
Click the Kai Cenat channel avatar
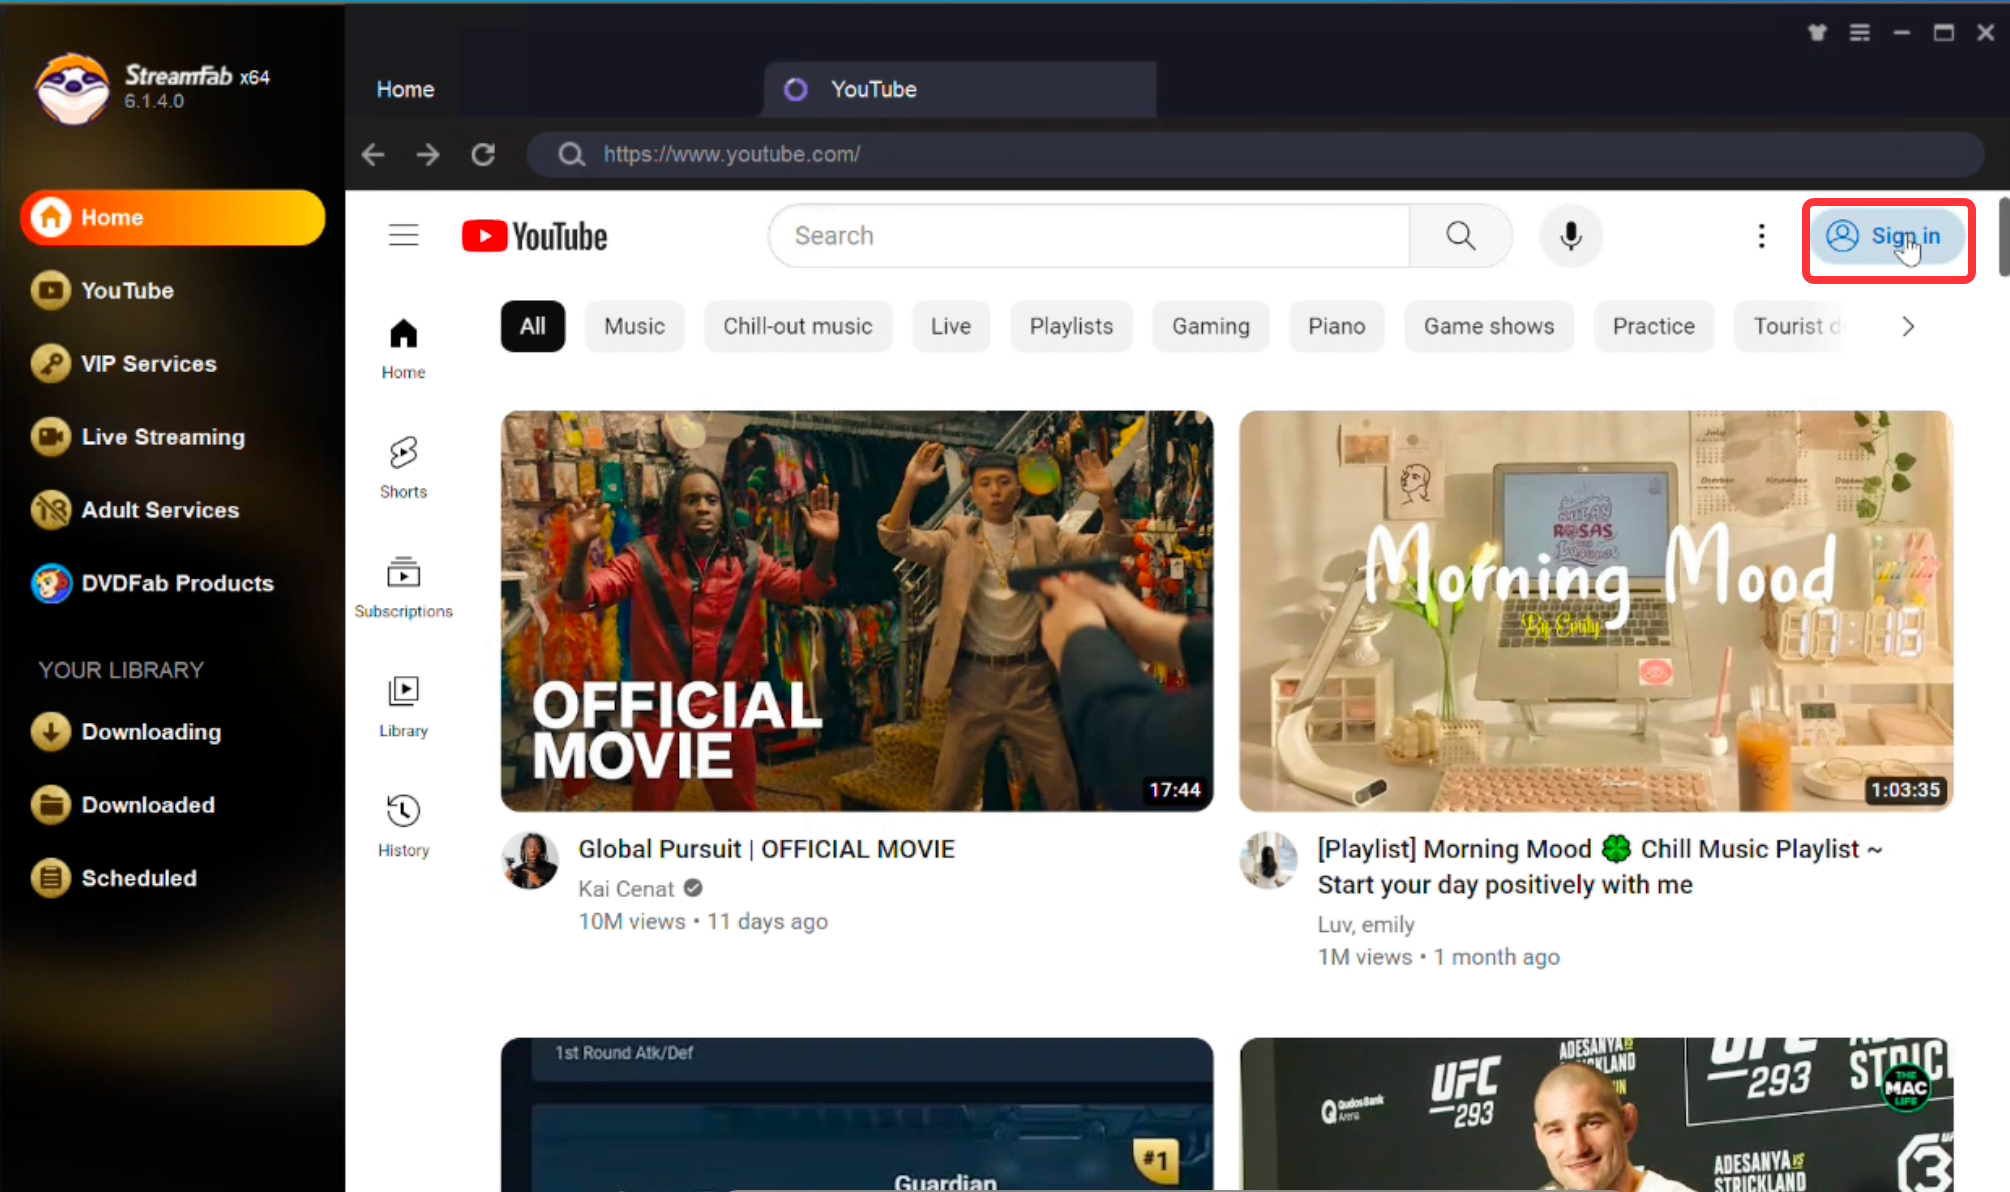[x=530, y=860]
